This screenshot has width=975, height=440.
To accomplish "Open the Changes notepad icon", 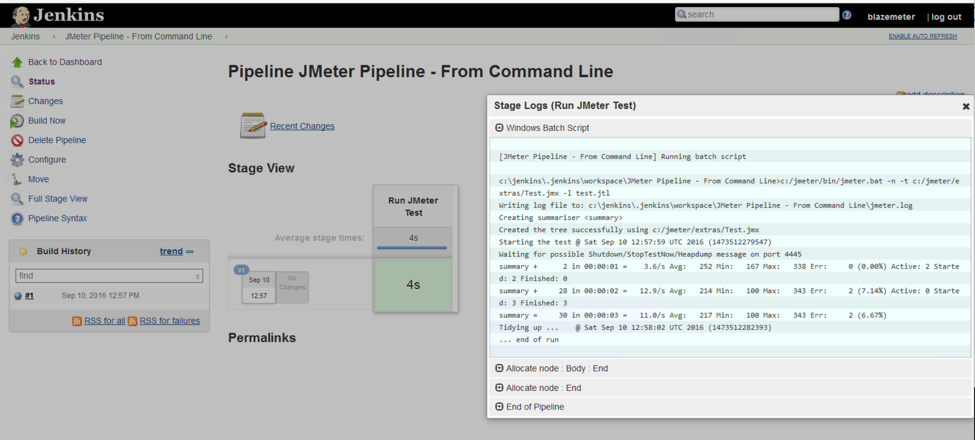I will tap(17, 101).
